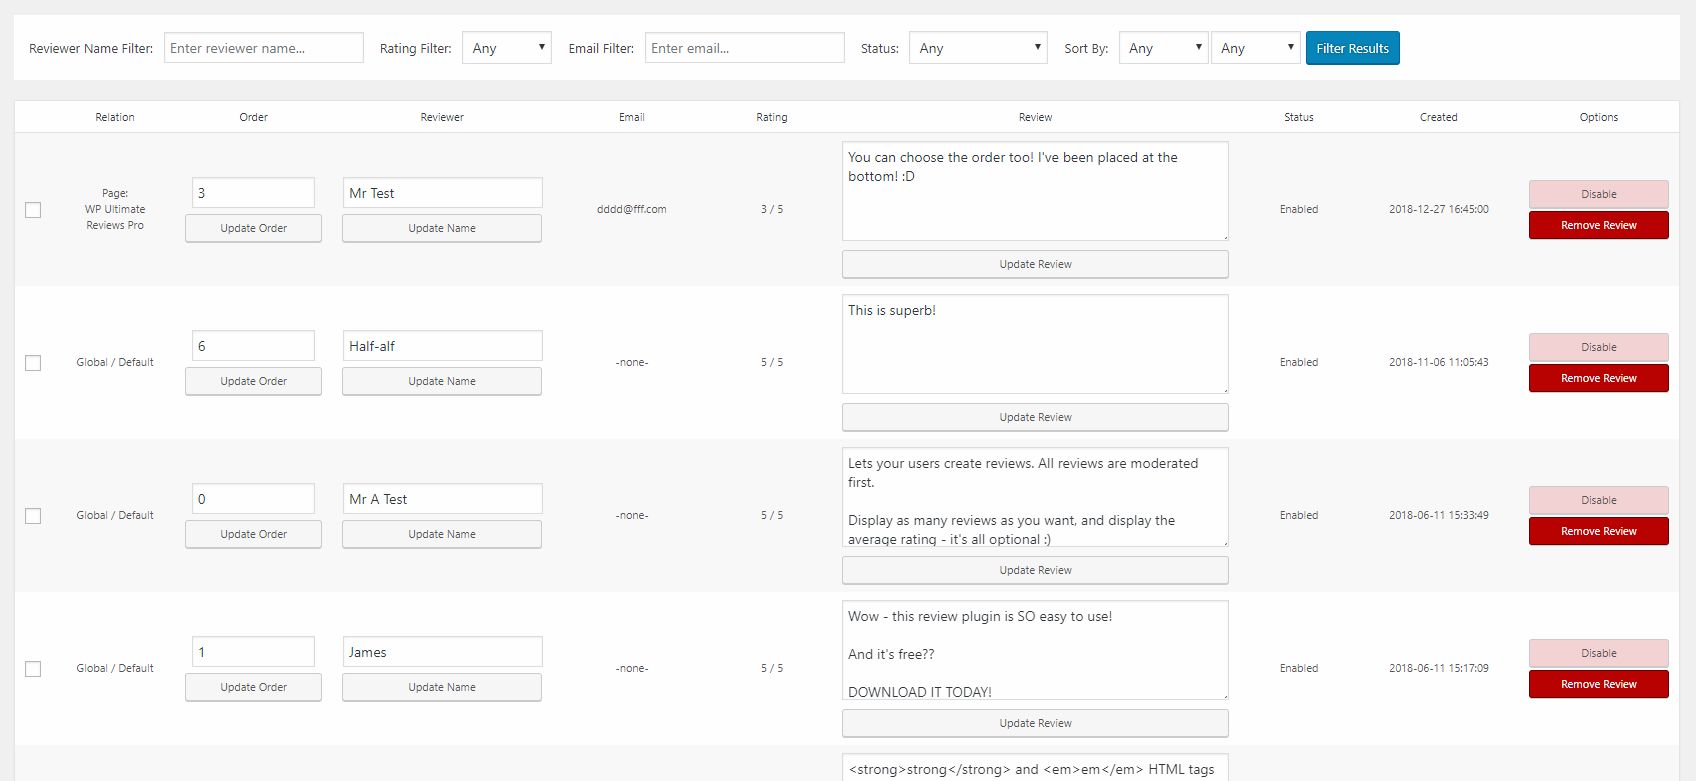Check the box beside James's review
The image size is (1696, 781).
pos(33,669)
